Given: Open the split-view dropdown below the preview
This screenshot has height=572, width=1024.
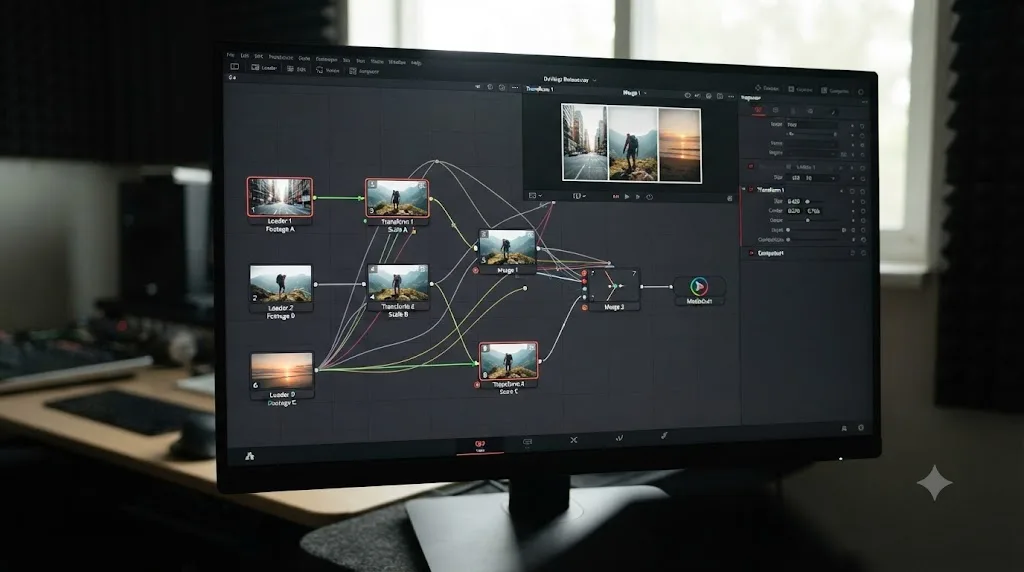Looking at the screenshot, I should point(579,195).
